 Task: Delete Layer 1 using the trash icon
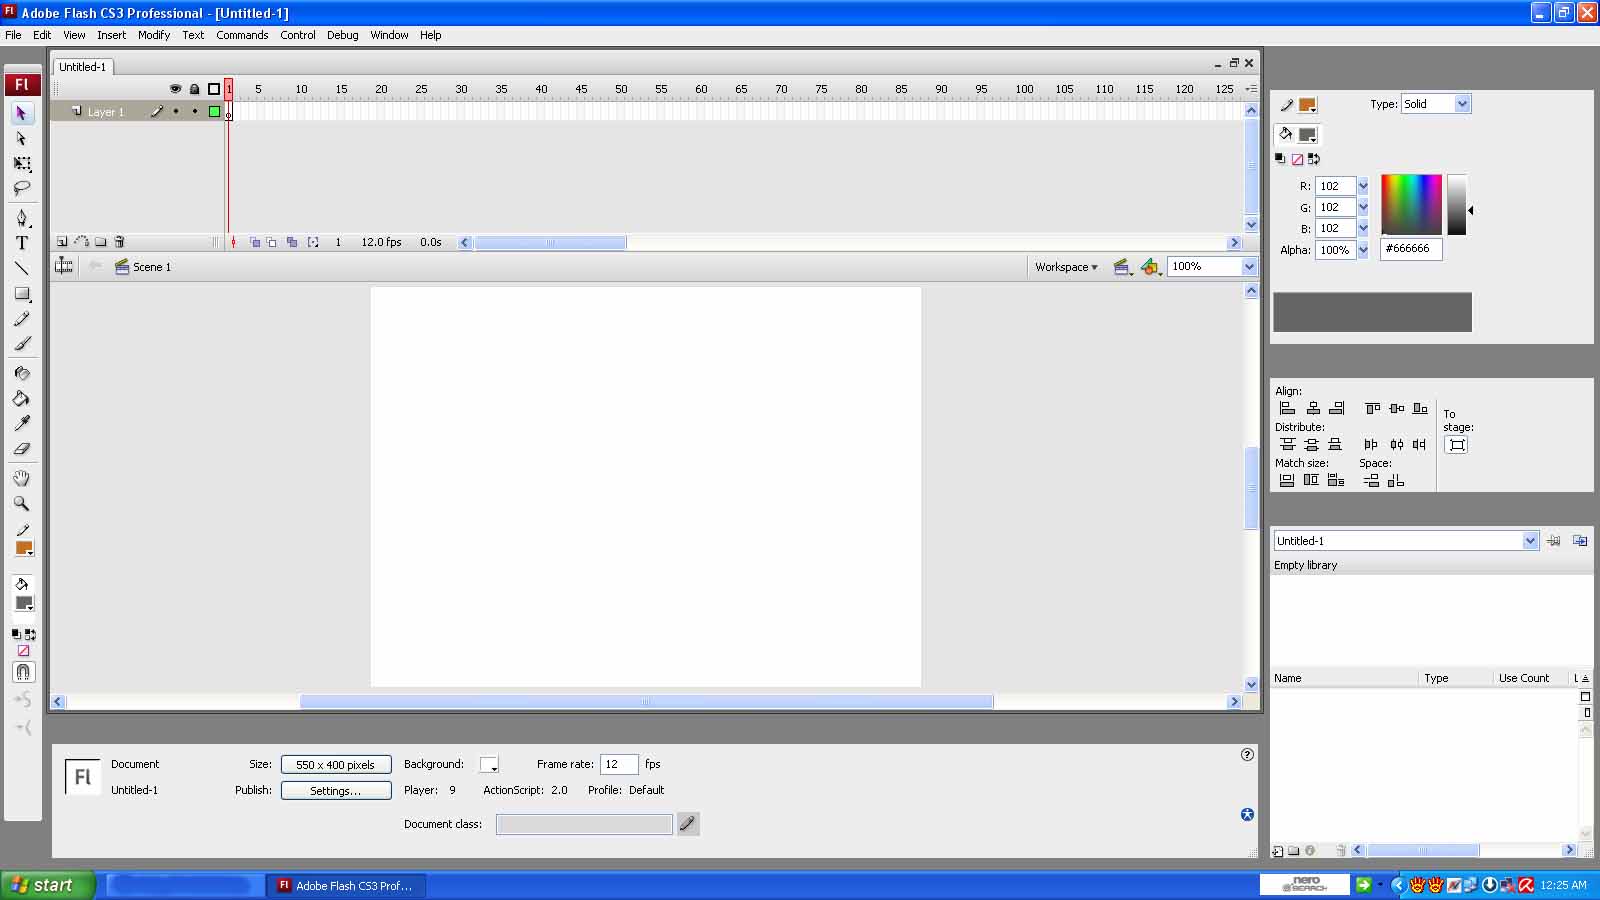(x=119, y=241)
